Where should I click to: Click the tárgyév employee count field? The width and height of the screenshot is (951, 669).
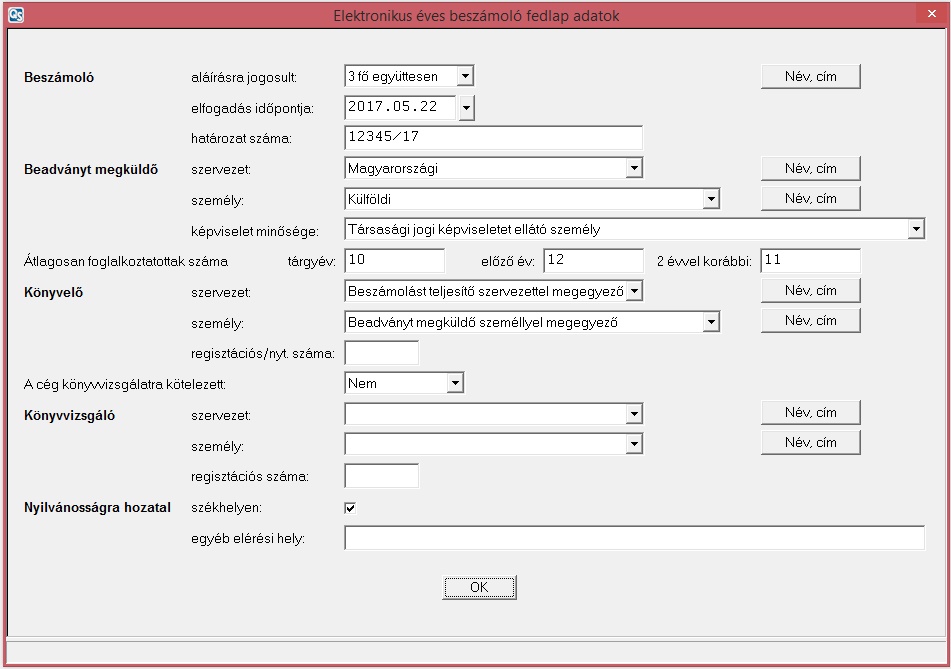pyautogui.click(x=394, y=260)
